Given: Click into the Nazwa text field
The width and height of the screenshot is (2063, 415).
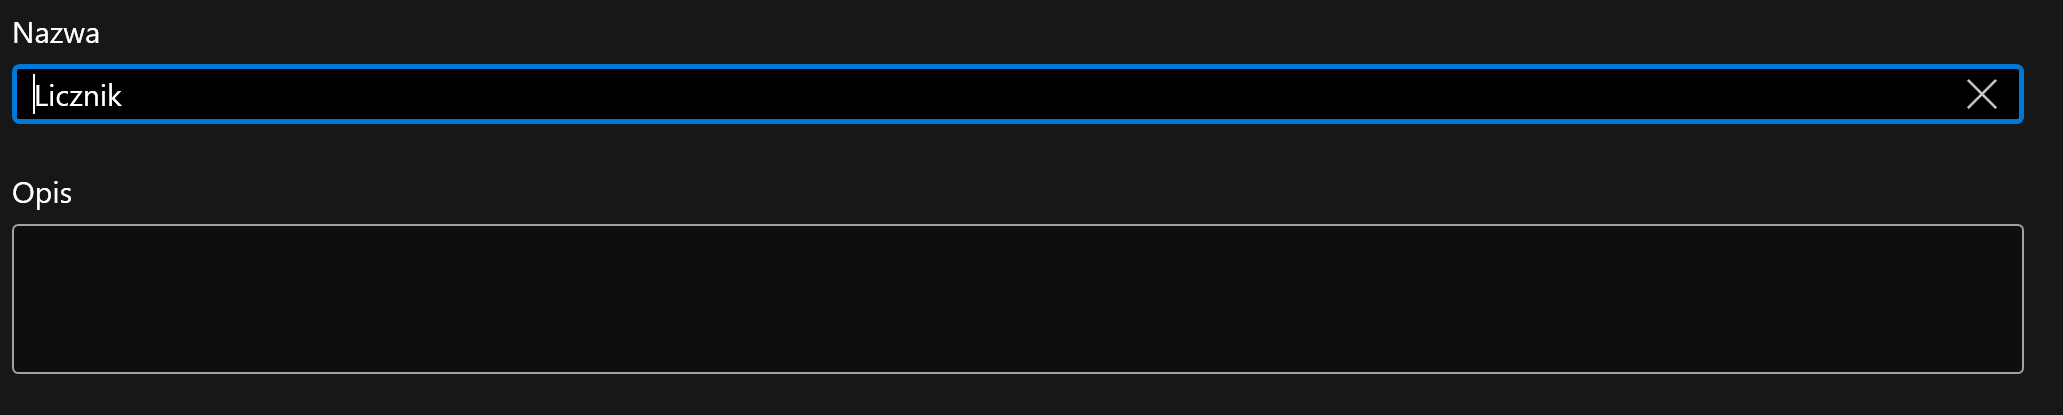Looking at the screenshot, I should (x=1000, y=95).
